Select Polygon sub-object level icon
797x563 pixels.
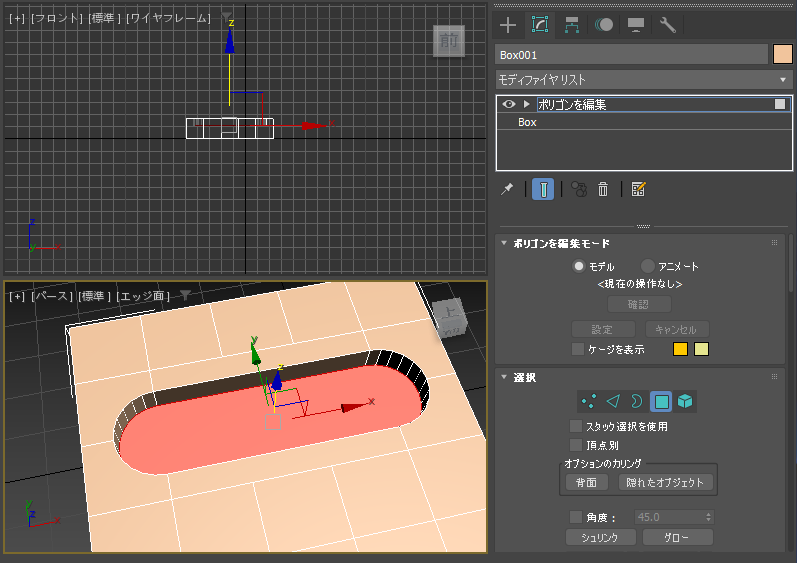661,401
